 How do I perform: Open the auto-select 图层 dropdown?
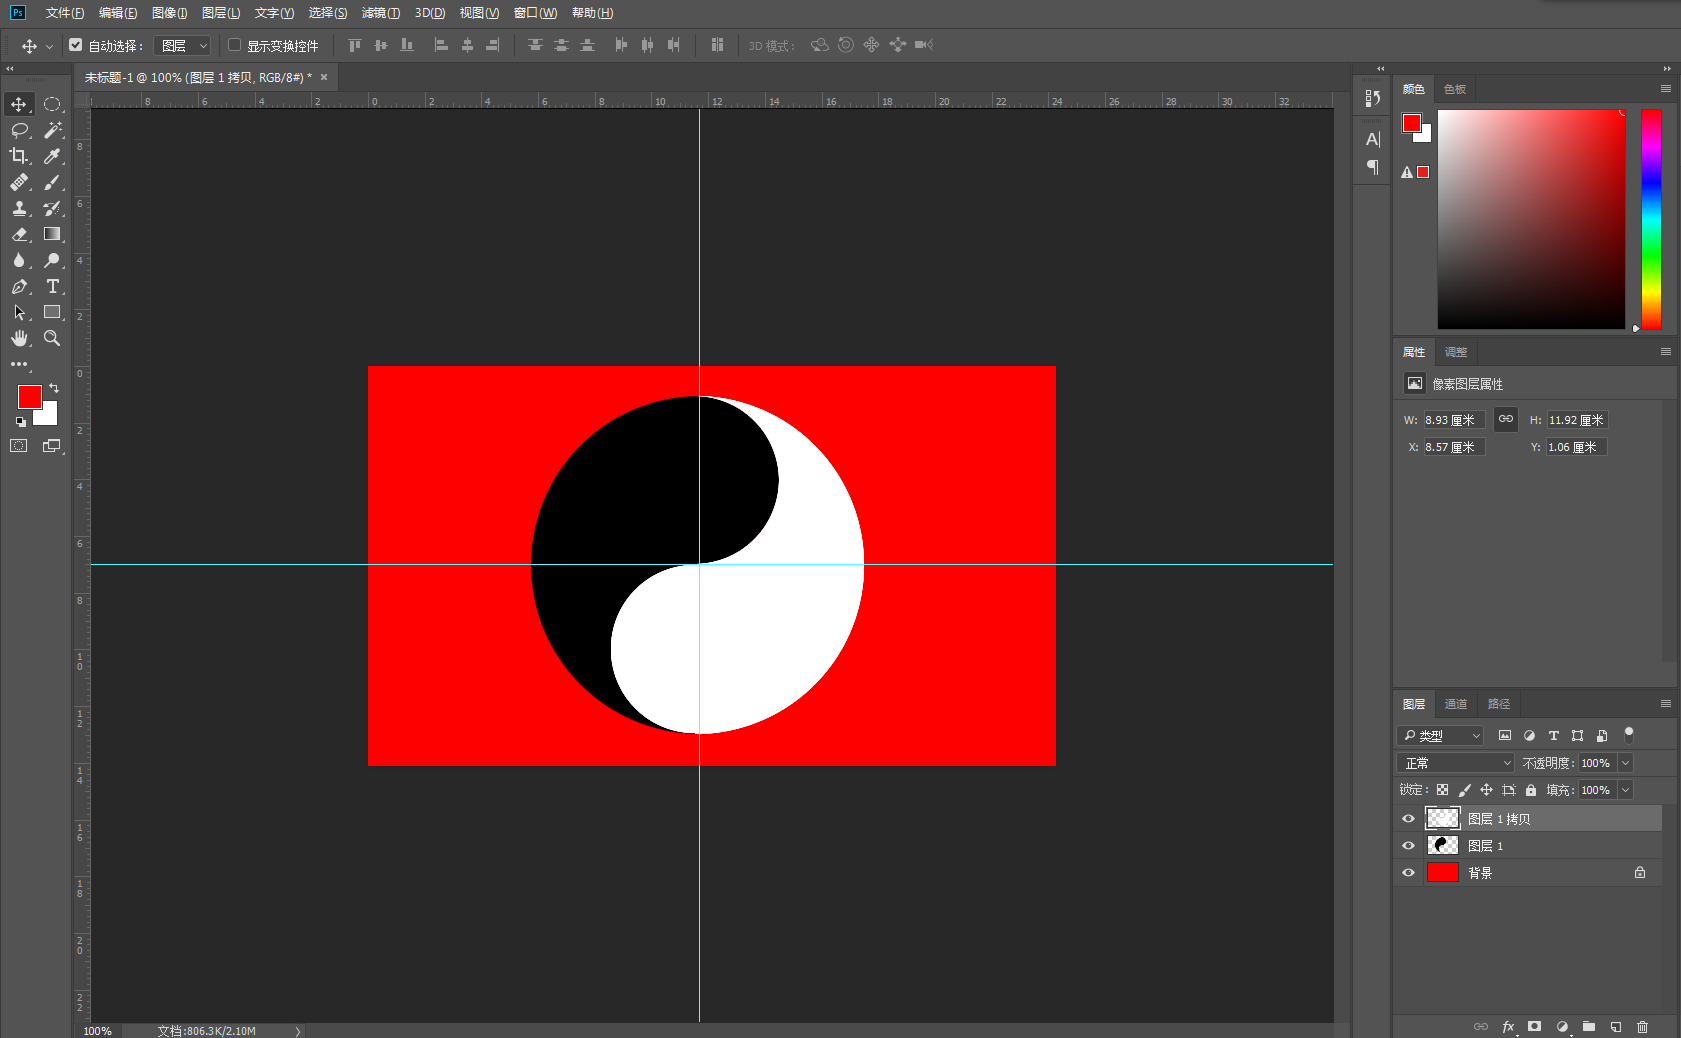pyautogui.click(x=184, y=46)
